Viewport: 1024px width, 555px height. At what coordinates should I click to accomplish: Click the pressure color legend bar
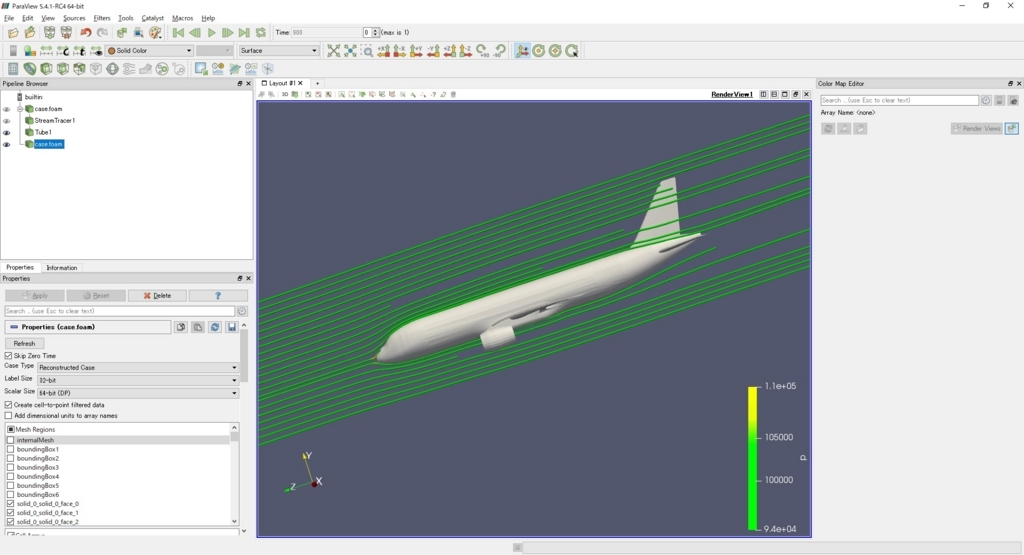coord(752,458)
